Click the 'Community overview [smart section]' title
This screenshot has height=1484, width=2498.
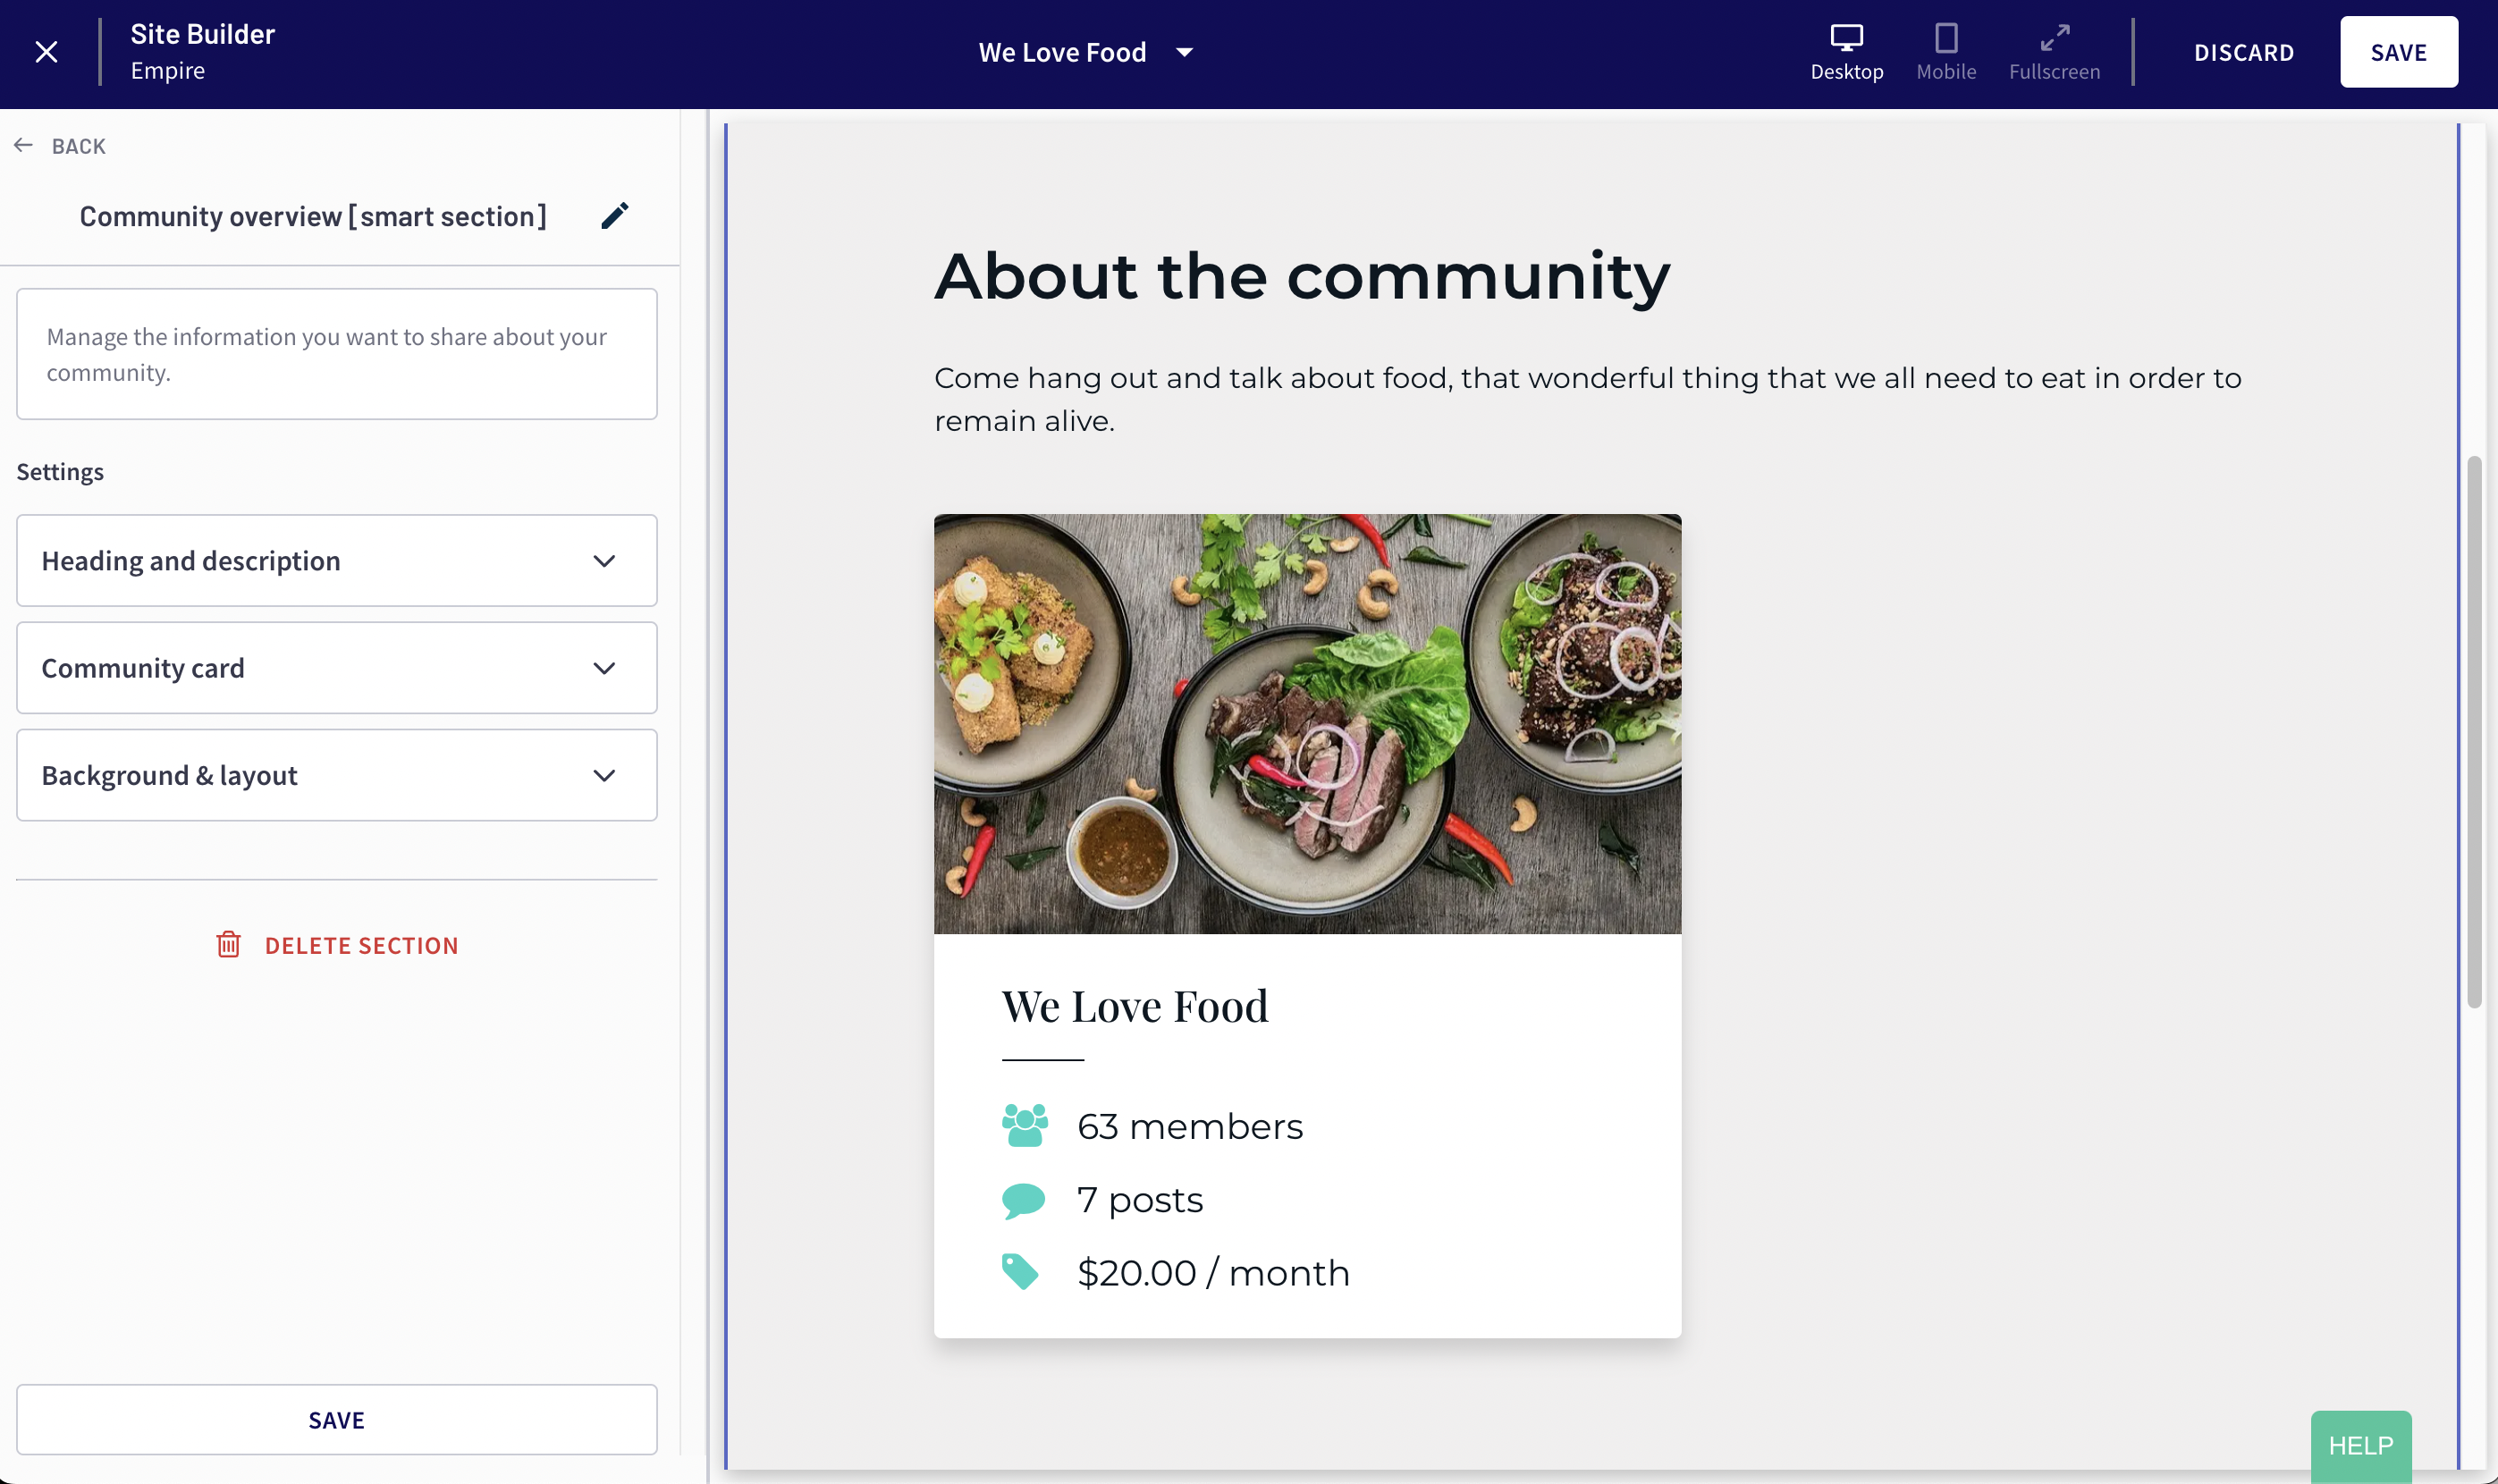click(313, 216)
